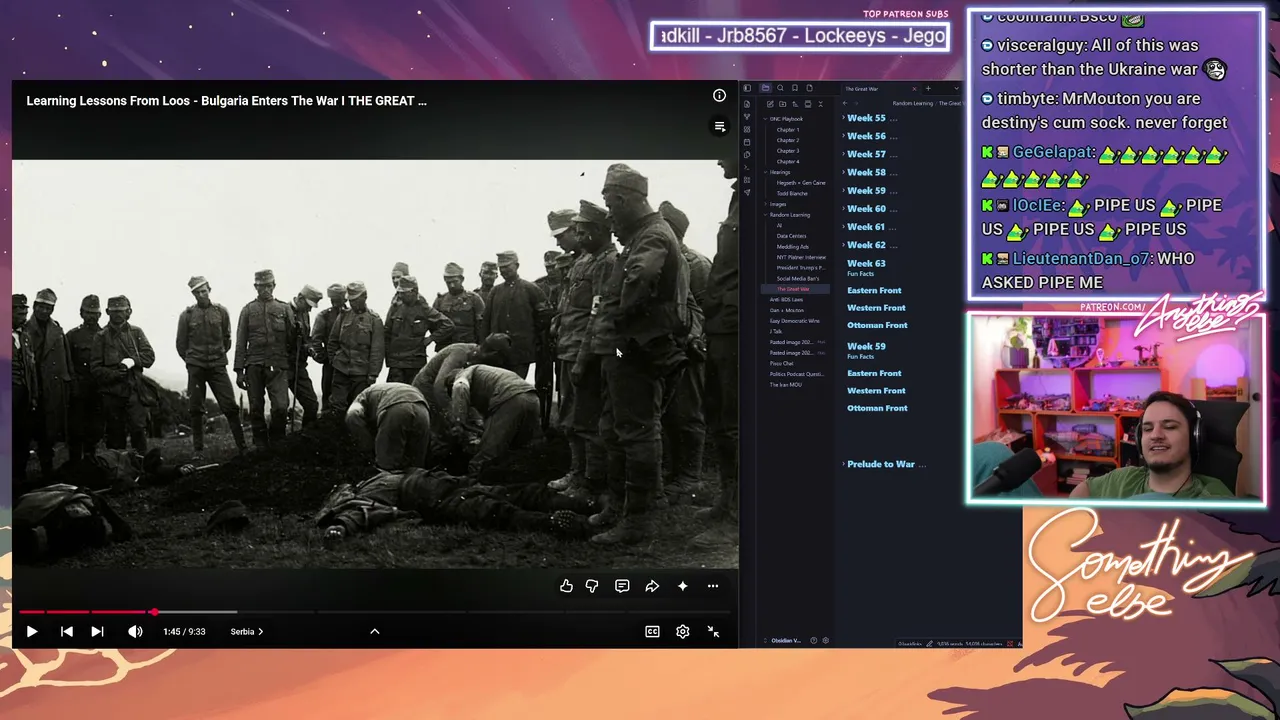Click the streamer webcam thumbnail

click(1116, 409)
